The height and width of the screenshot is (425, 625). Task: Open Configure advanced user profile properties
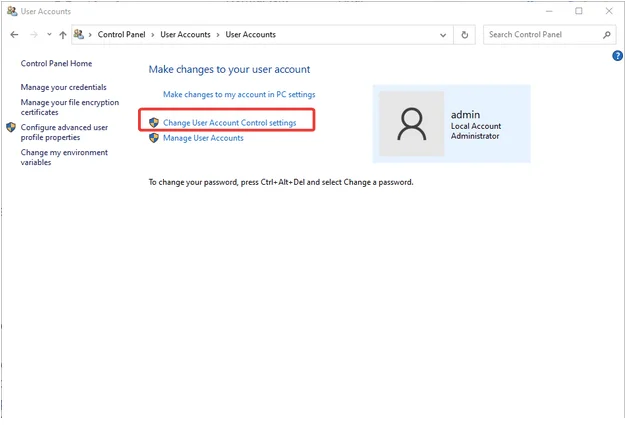[64, 132]
